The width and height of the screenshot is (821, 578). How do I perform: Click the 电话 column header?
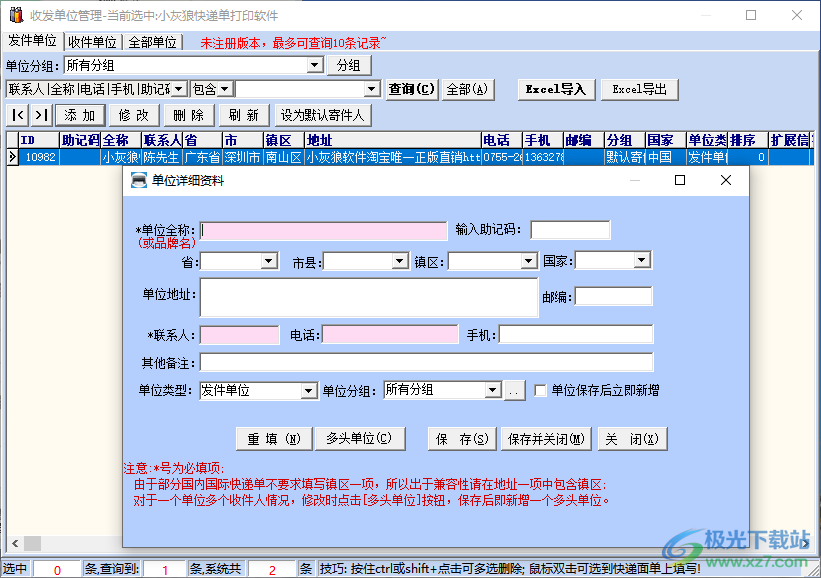(x=502, y=140)
